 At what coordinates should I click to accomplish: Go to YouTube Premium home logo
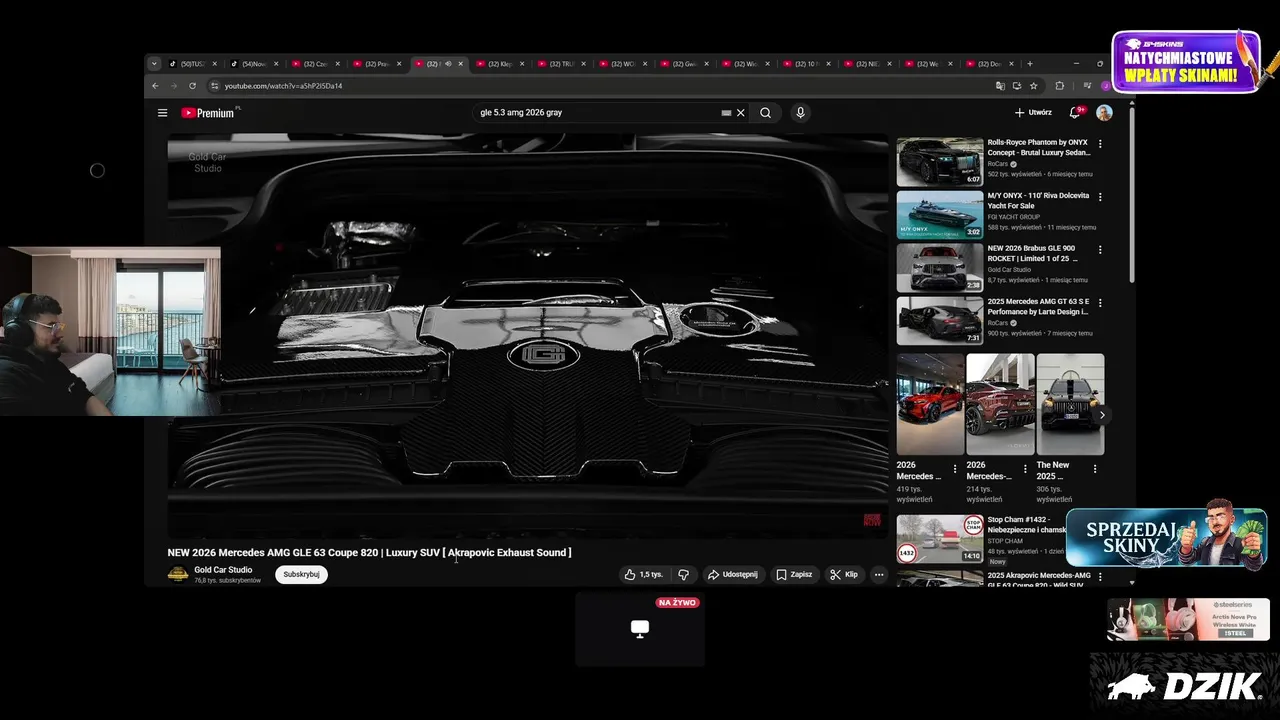coord(210,113)
